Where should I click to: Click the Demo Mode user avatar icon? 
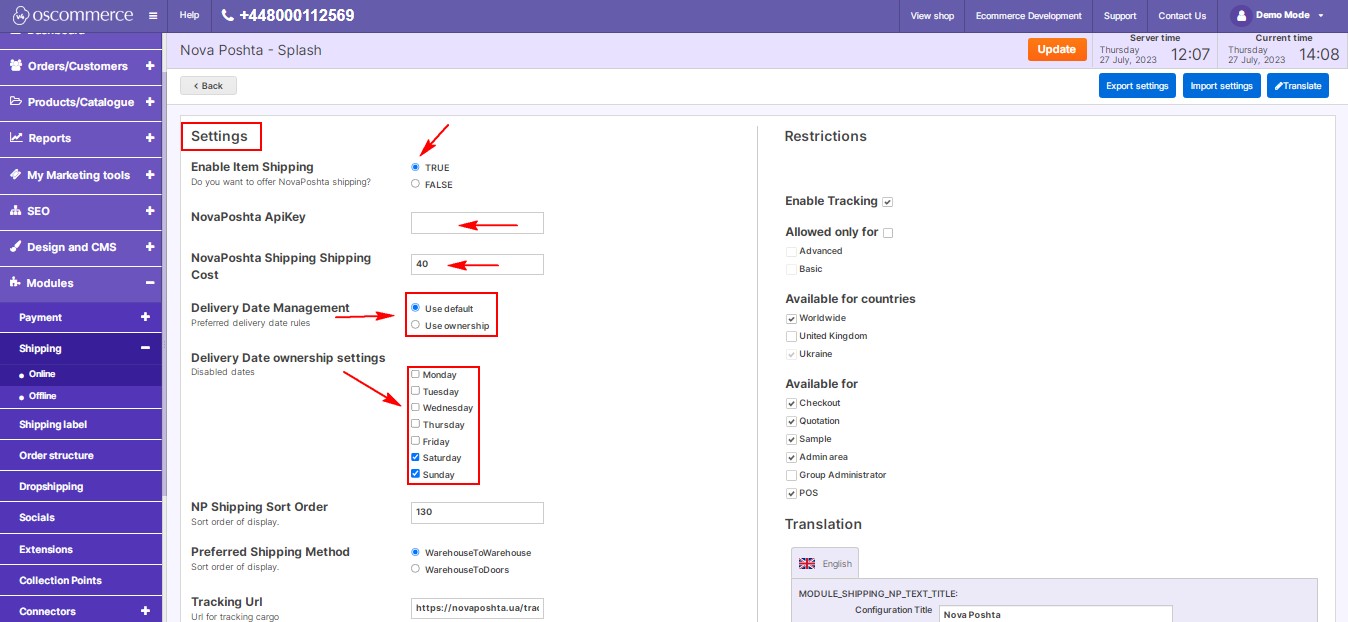click(x=1241, y=15)
